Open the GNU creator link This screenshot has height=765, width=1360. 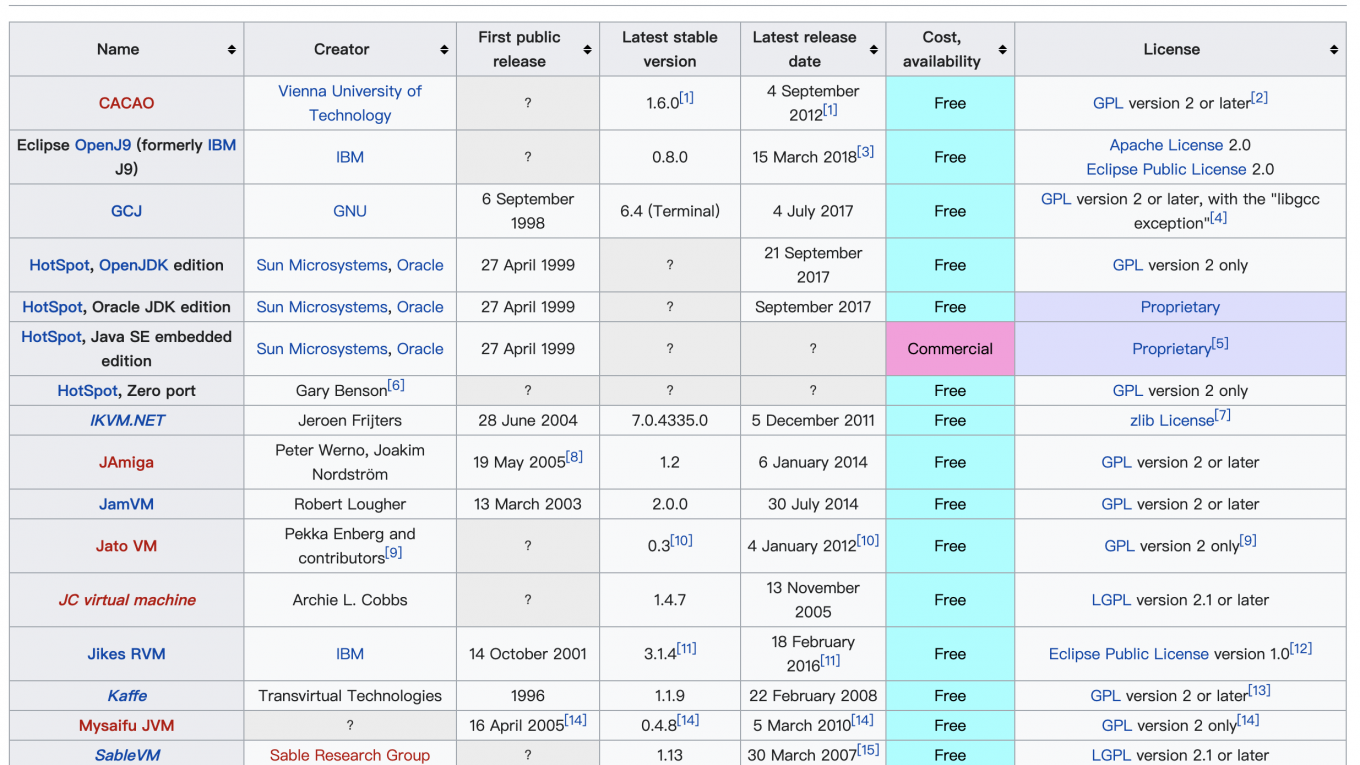tap(349, 211)
